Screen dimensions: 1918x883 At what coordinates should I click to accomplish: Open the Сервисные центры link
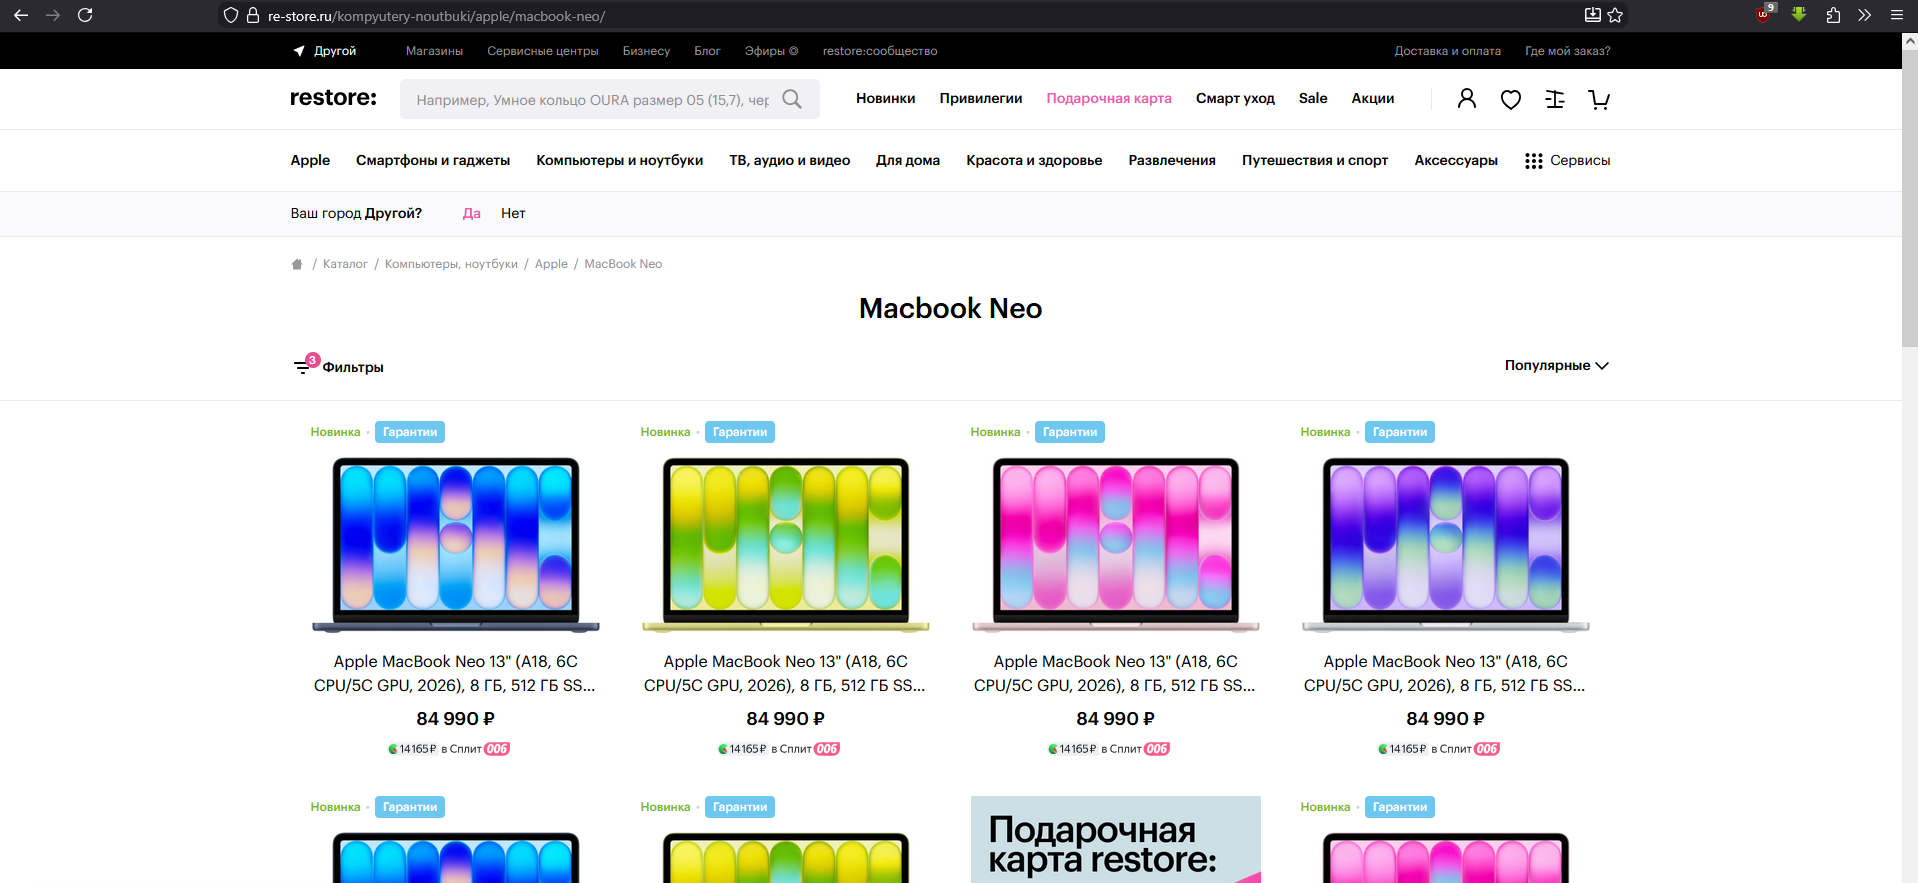coord(543,51)
